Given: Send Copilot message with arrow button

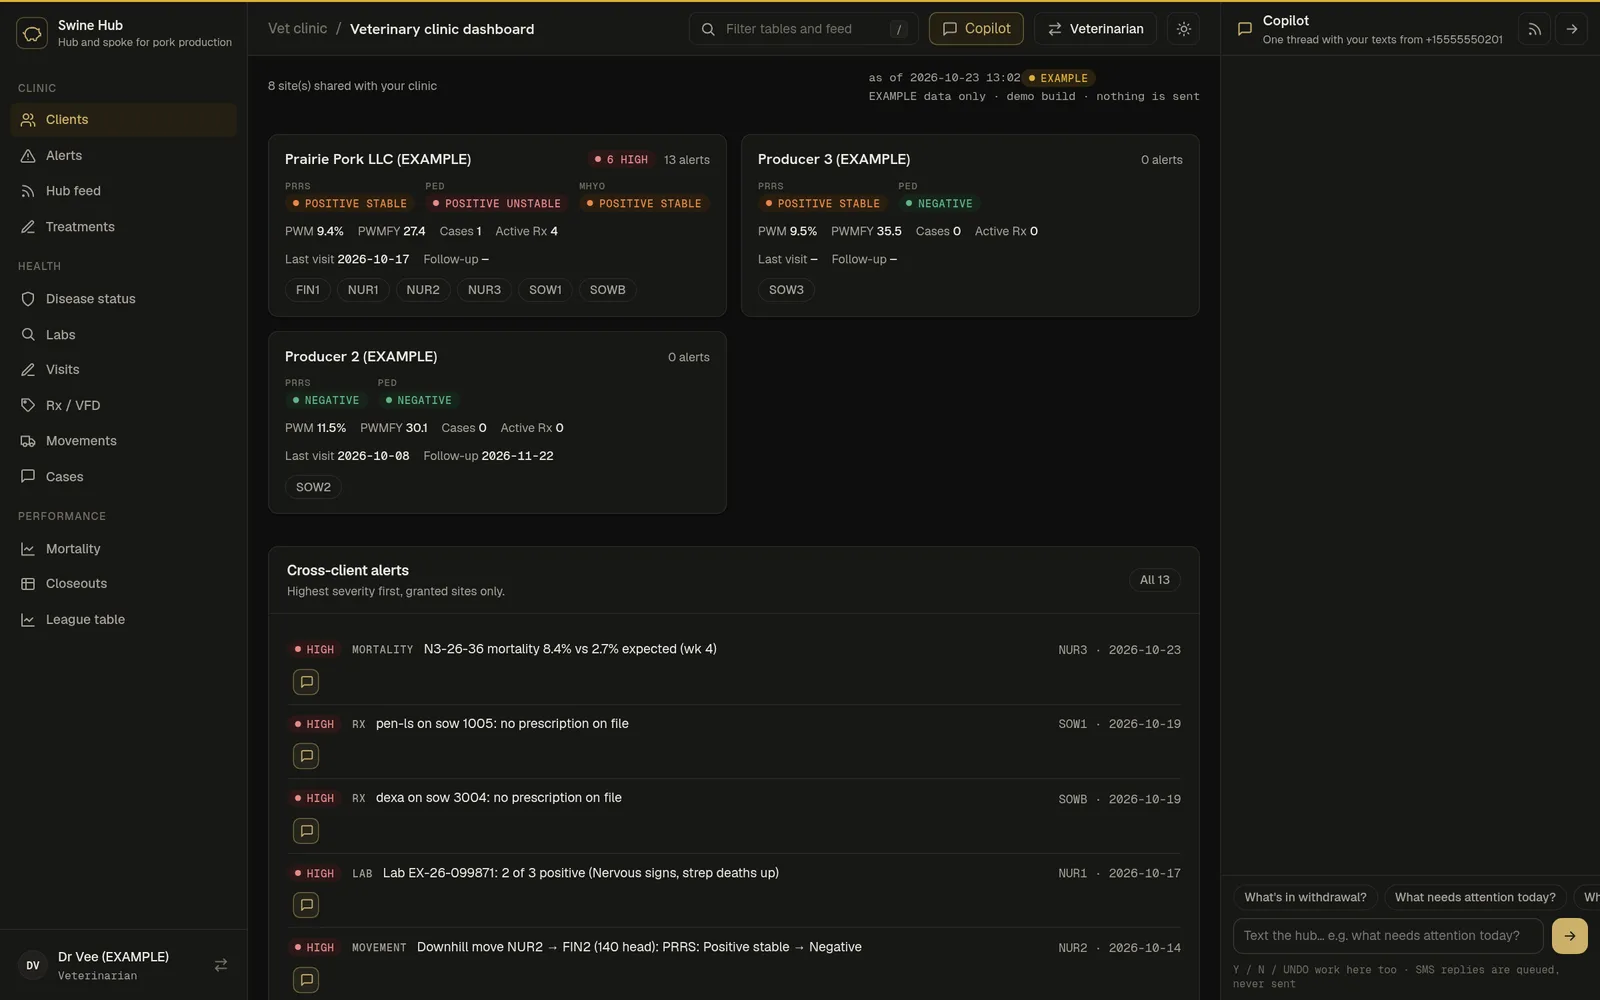Looking at the screenshot, I should (1570, 936).
